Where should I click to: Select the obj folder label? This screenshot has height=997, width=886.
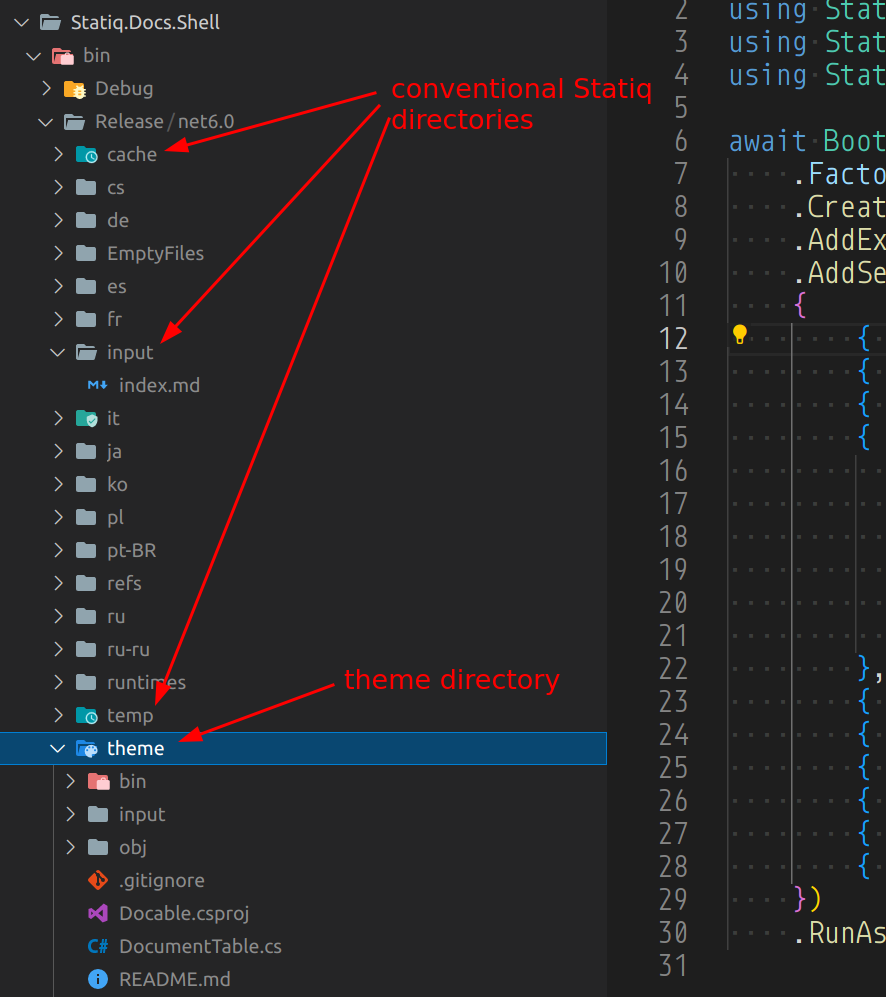(x=133, y=848)
